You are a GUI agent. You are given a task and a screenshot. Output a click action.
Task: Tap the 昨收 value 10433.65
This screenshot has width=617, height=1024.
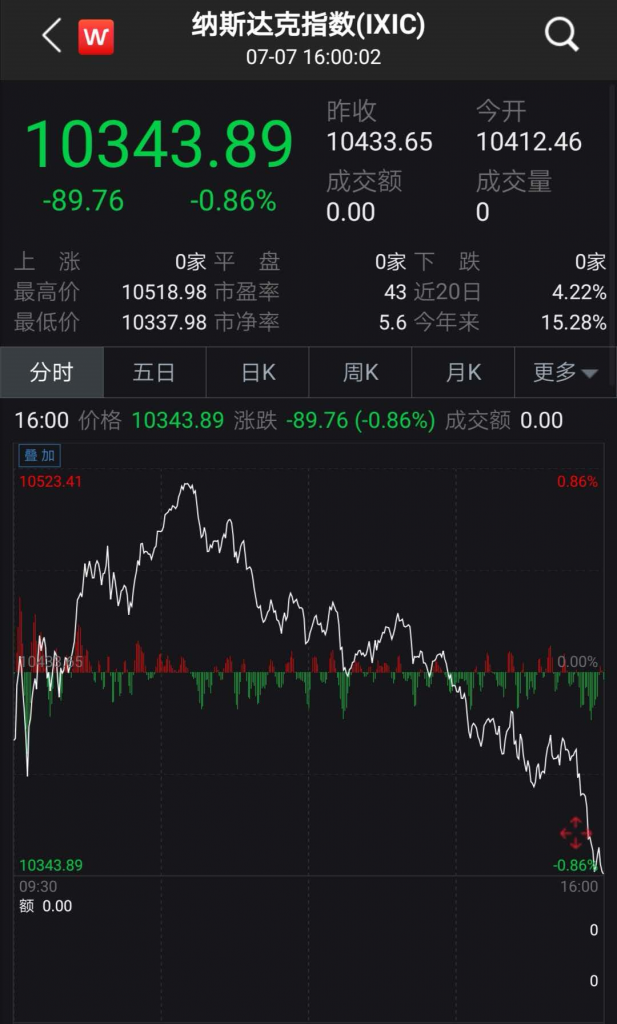coord(379,142)
